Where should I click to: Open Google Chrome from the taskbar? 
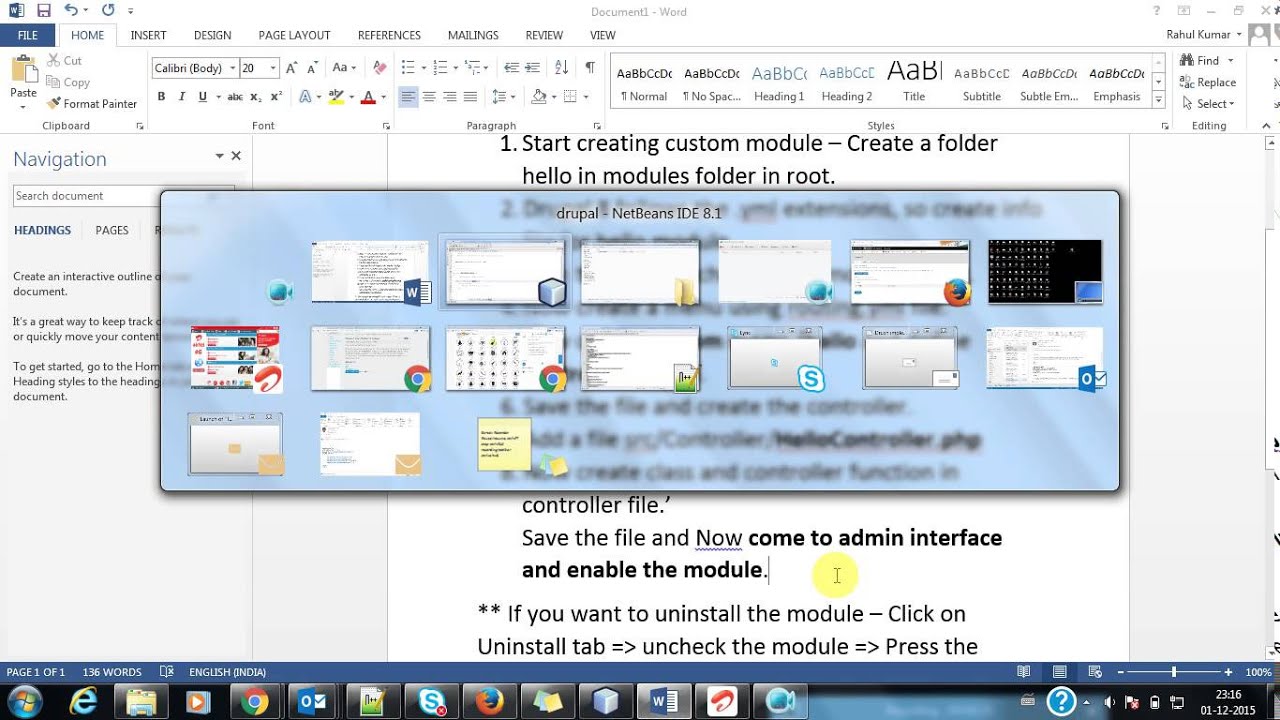point(255,702)
